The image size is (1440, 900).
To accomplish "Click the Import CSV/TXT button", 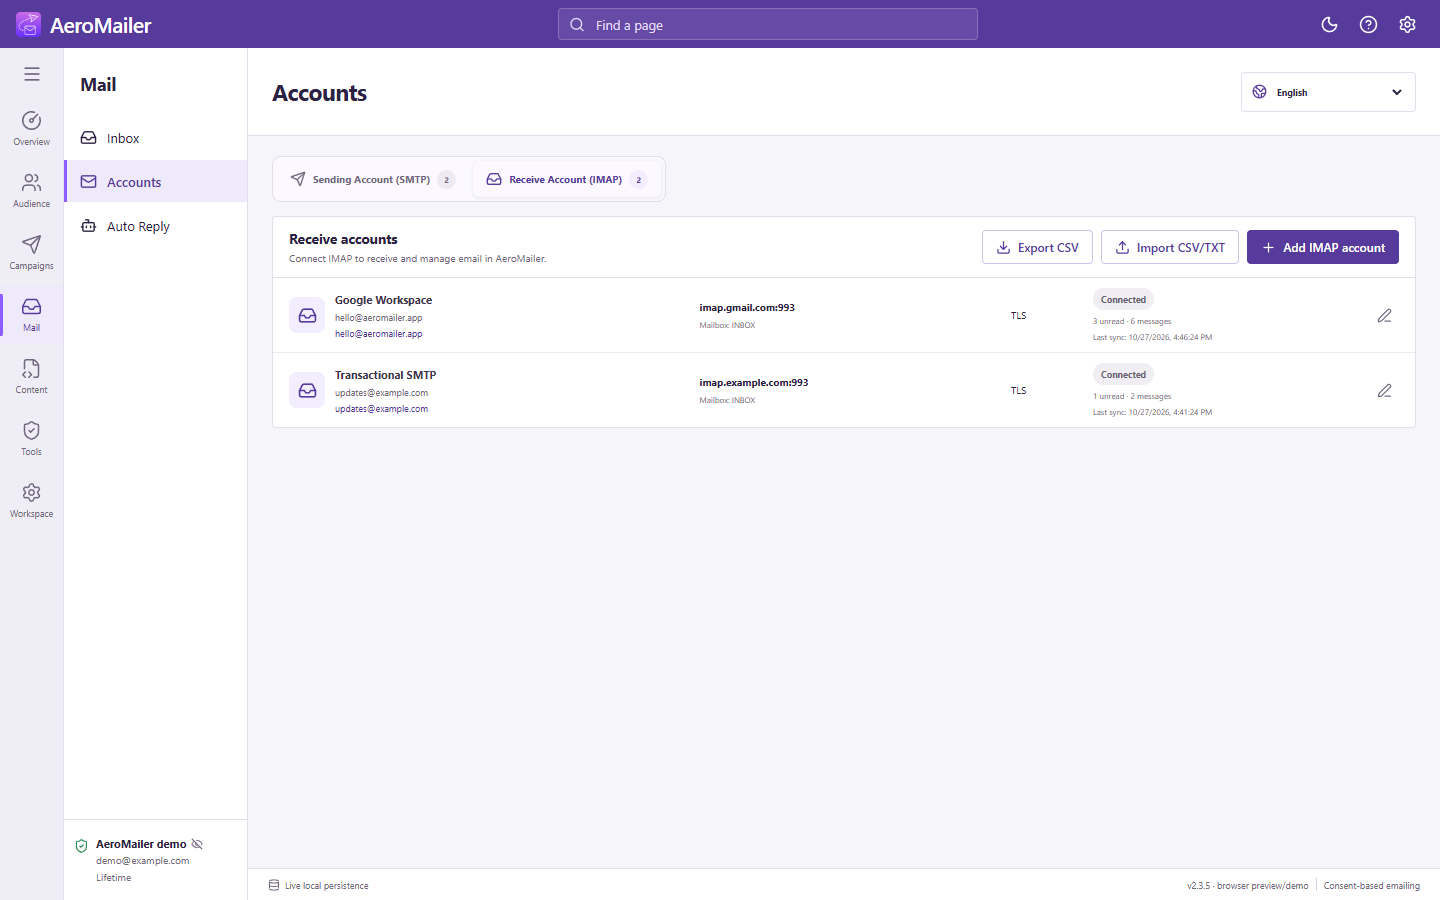I will pyautogui.click(x=1170, y=247).
